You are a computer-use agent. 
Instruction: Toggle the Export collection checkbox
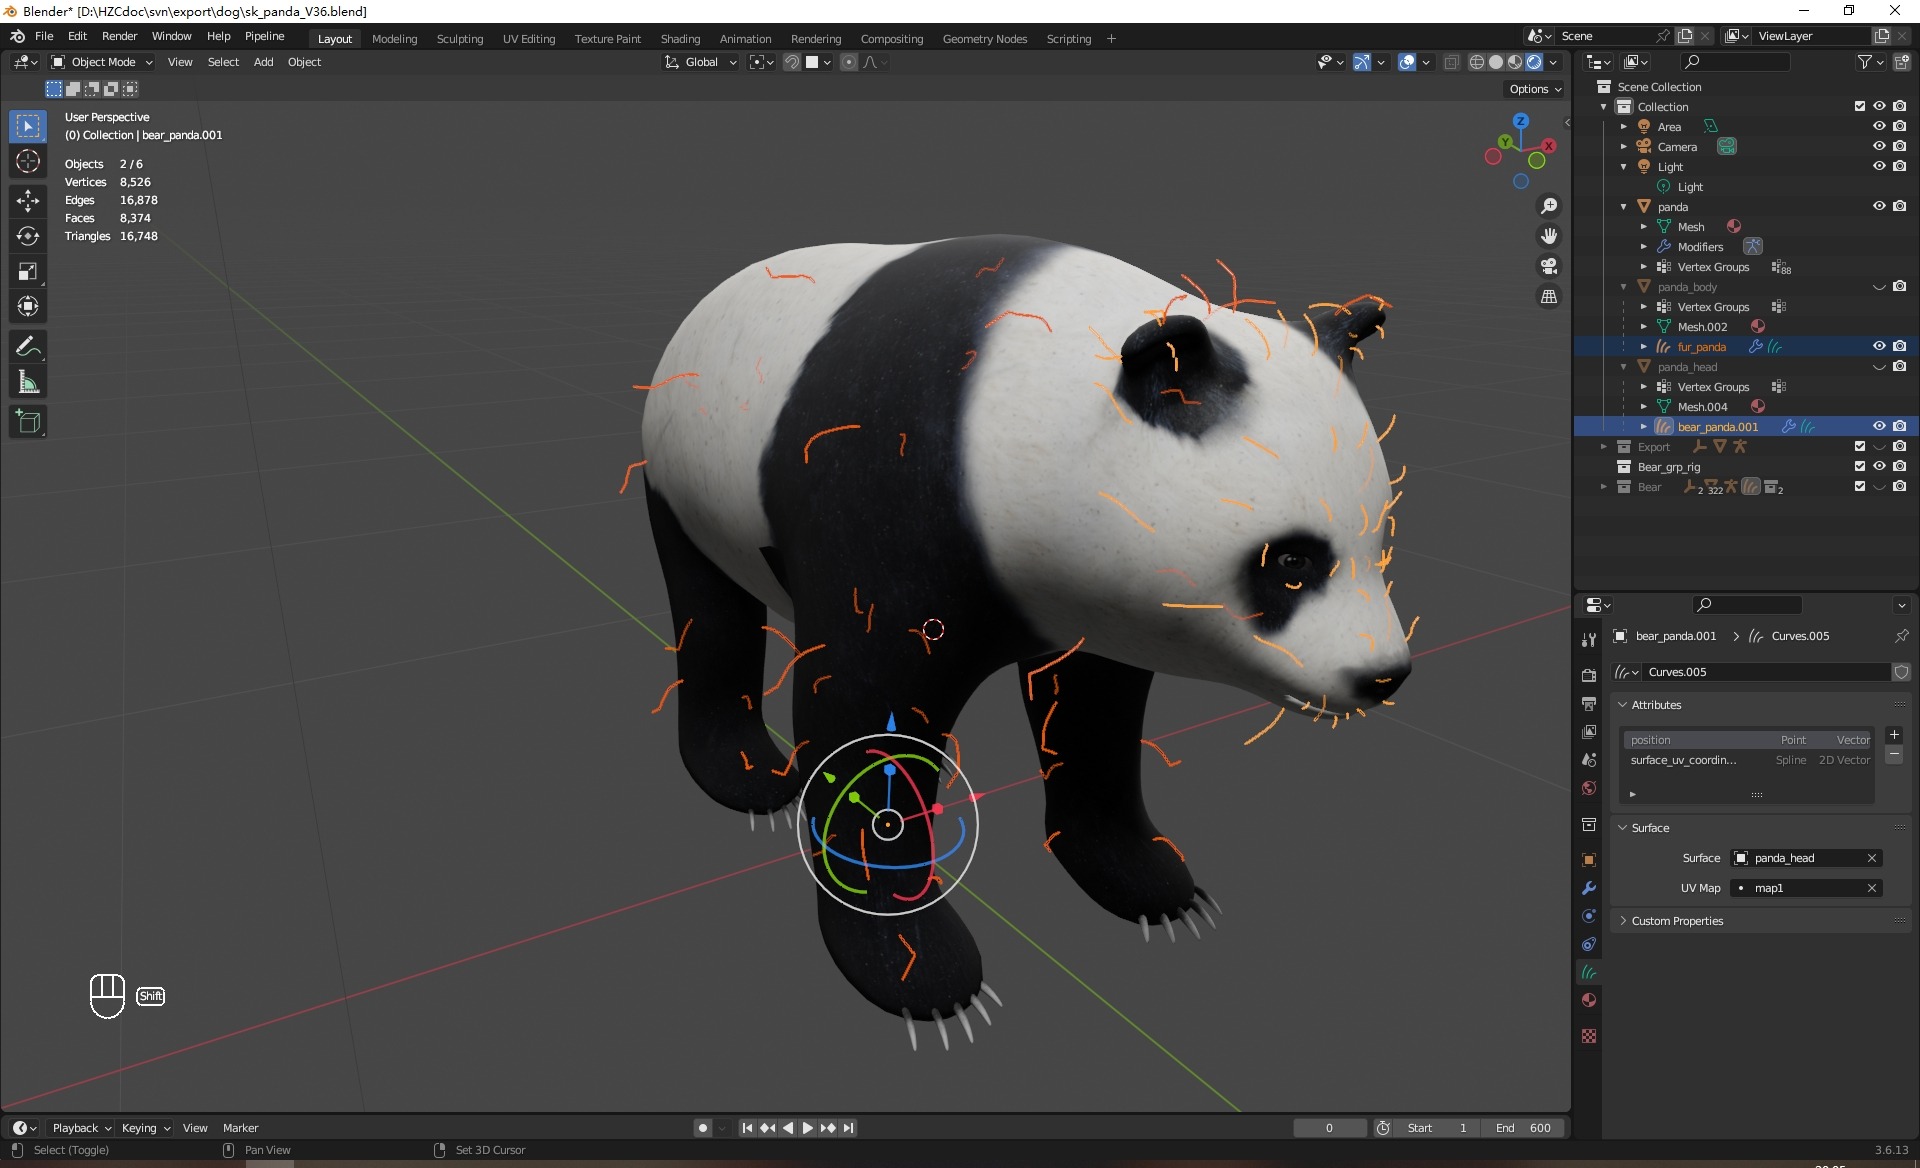coord(1860,446)
